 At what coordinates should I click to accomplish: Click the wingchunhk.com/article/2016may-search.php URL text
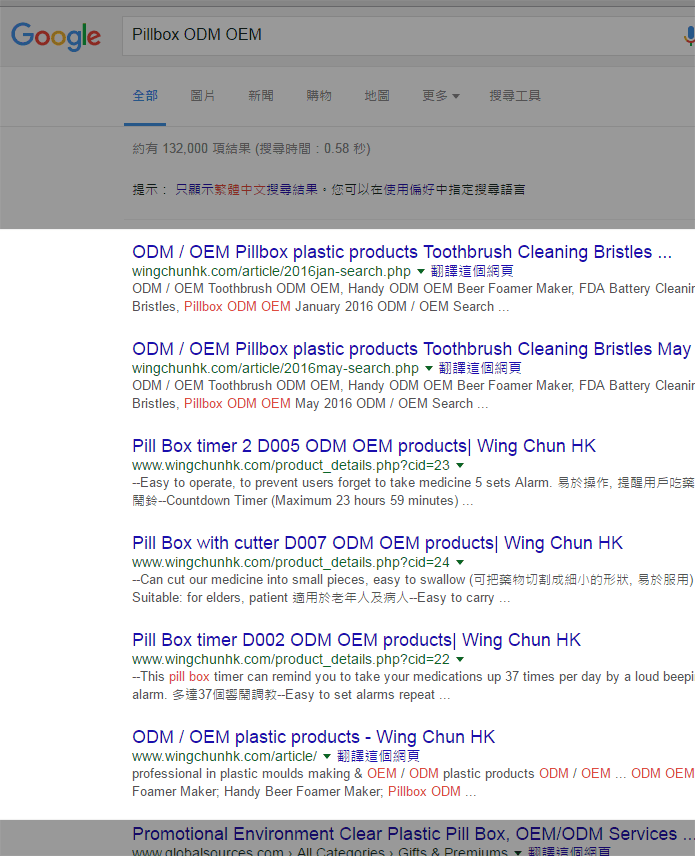tap(275, 368)
